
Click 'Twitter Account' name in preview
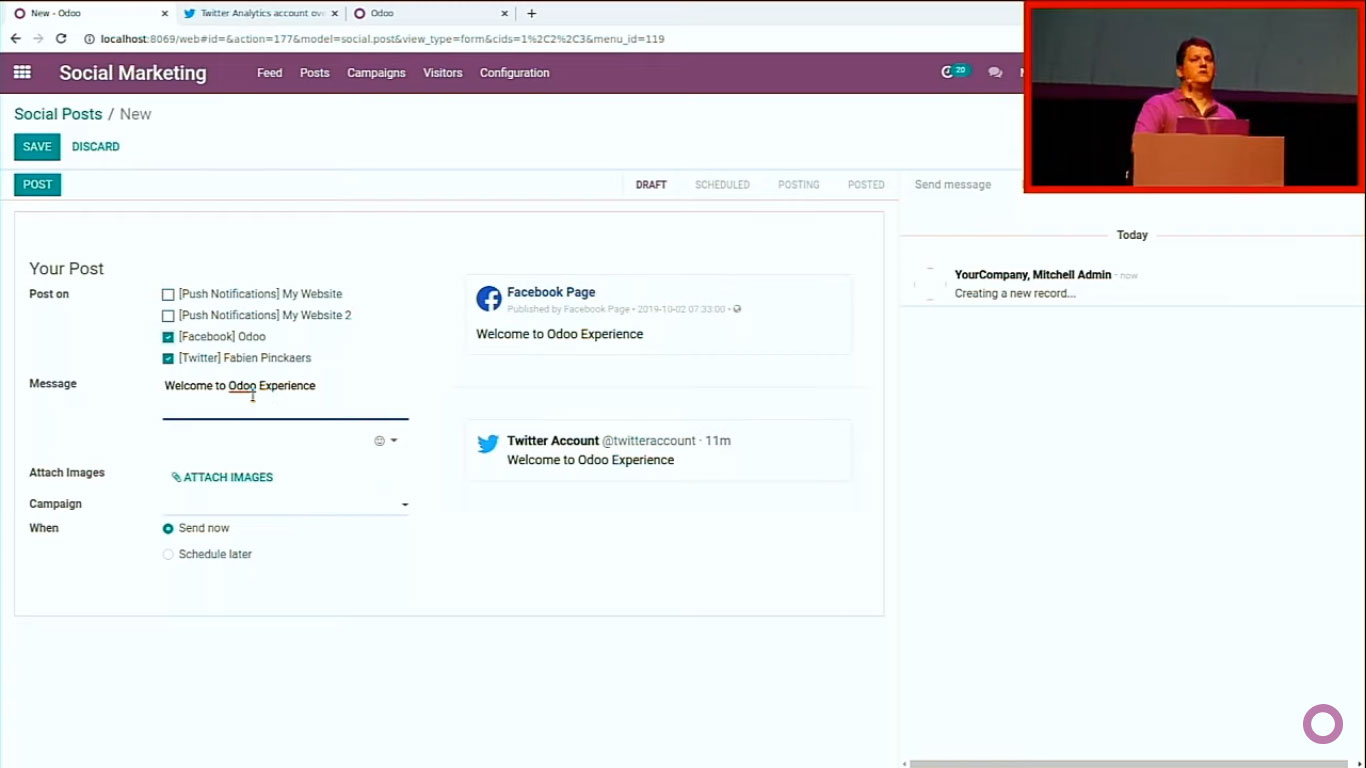552,441
